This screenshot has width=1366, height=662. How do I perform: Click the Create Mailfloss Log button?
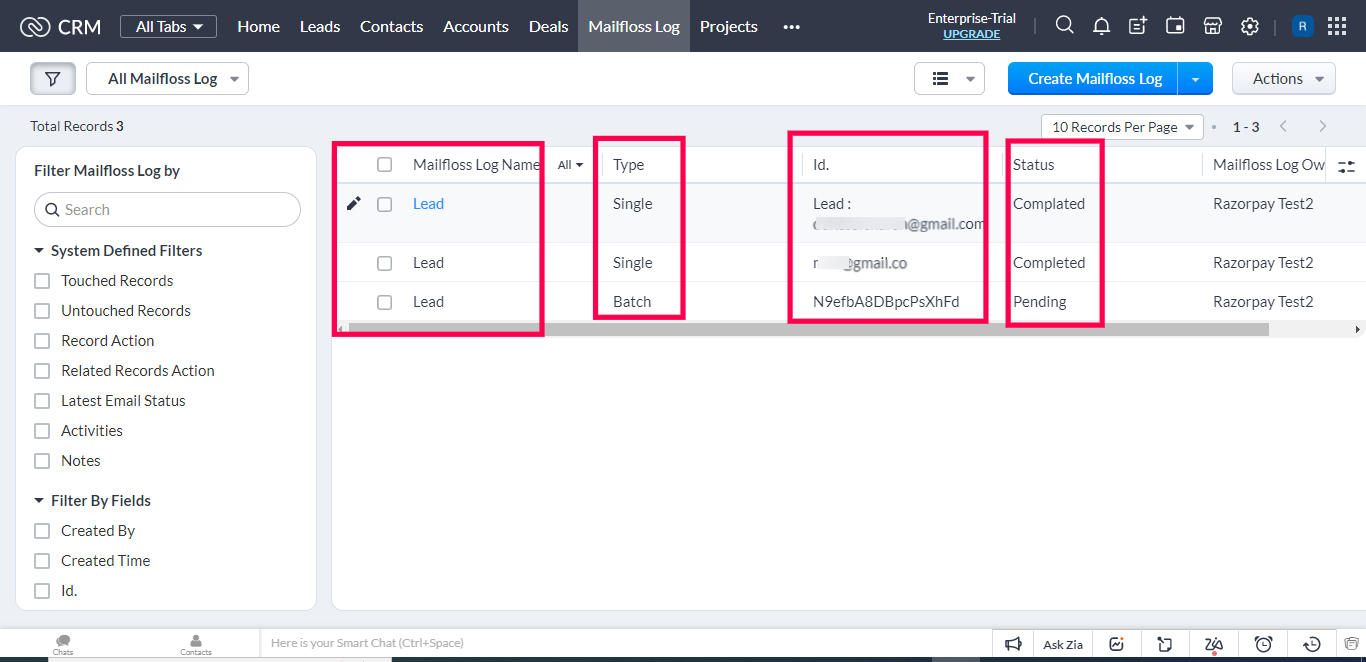1094,79
